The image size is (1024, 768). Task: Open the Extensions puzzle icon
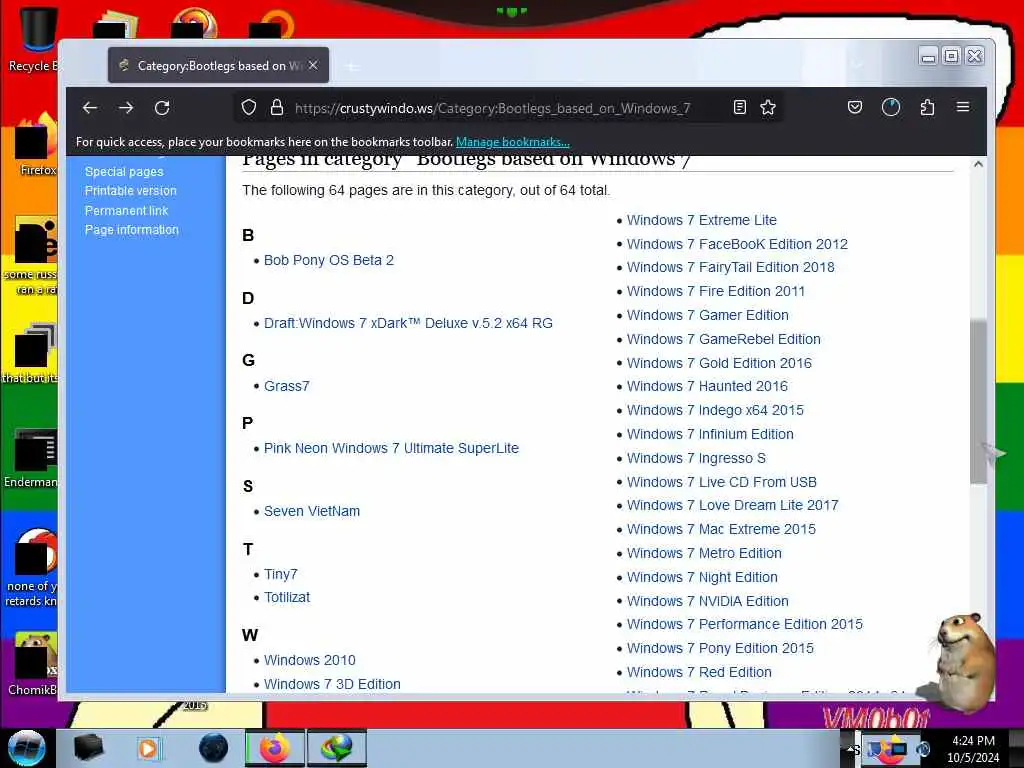point(927,108)
